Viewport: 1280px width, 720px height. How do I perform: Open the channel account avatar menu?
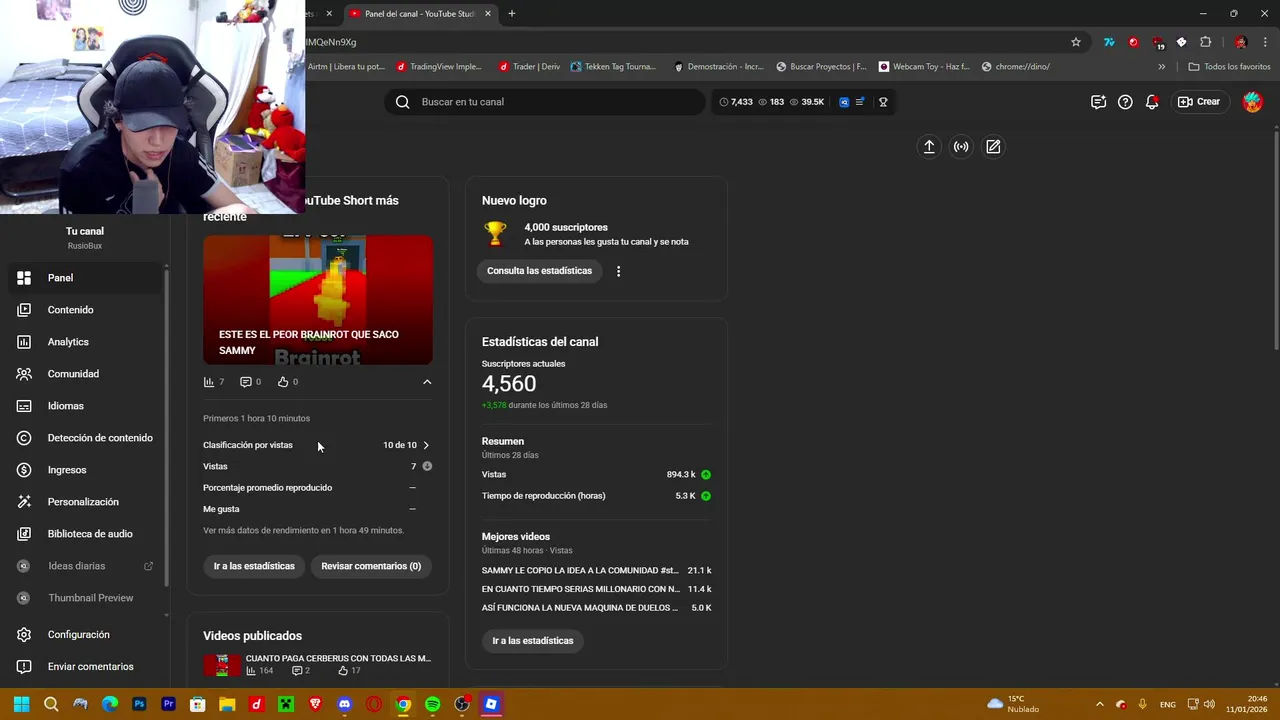1253,102
